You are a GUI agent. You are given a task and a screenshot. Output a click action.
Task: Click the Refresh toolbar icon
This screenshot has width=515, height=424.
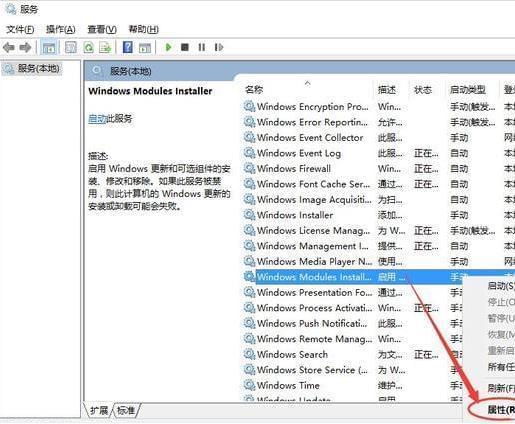[88, 47]
